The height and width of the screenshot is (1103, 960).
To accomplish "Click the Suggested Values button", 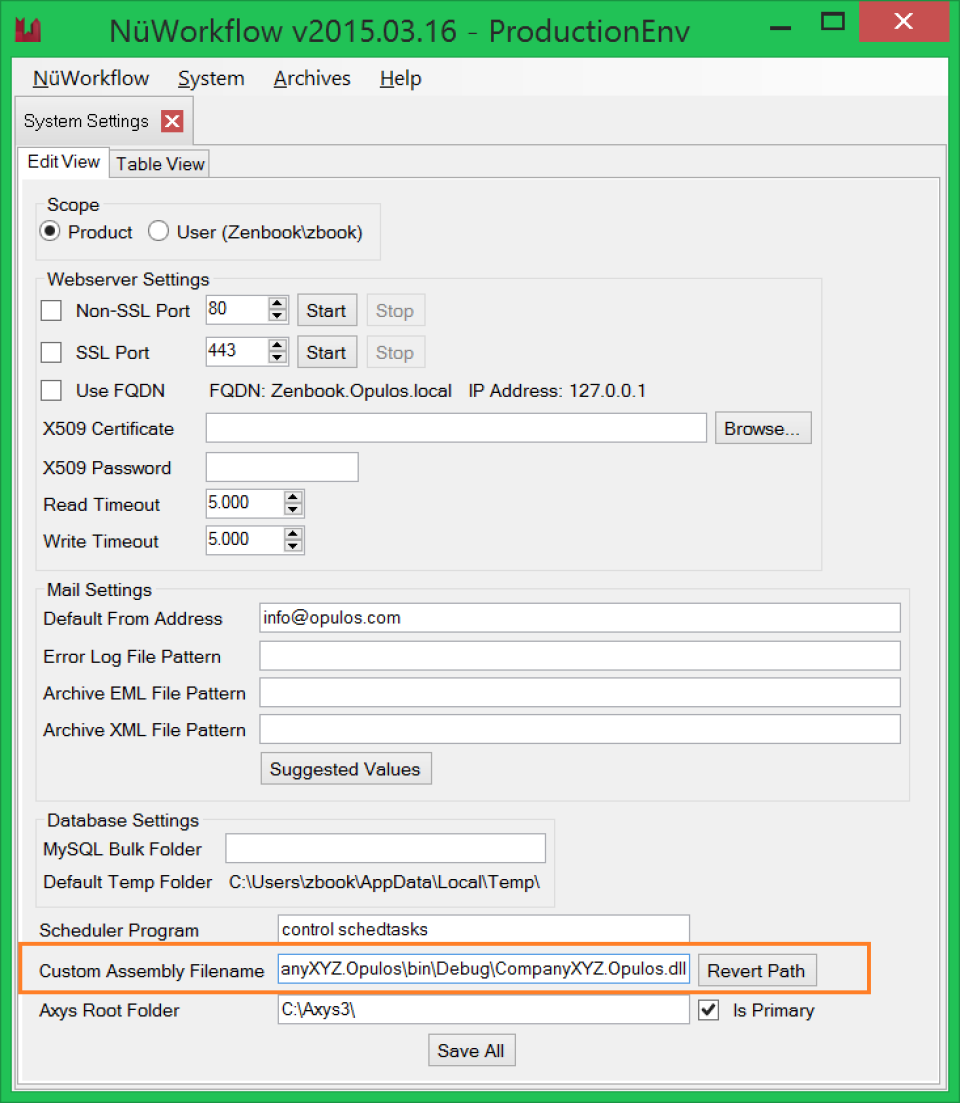I will [345, 768].
